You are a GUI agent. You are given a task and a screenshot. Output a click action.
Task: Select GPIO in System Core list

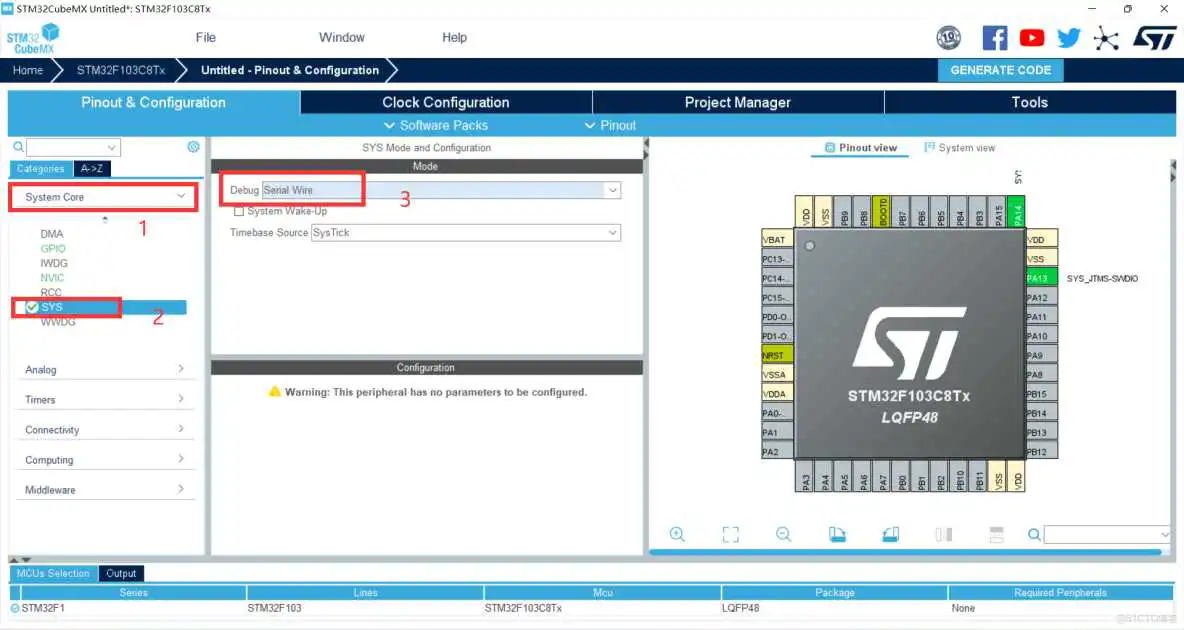[x=53, y=249]
